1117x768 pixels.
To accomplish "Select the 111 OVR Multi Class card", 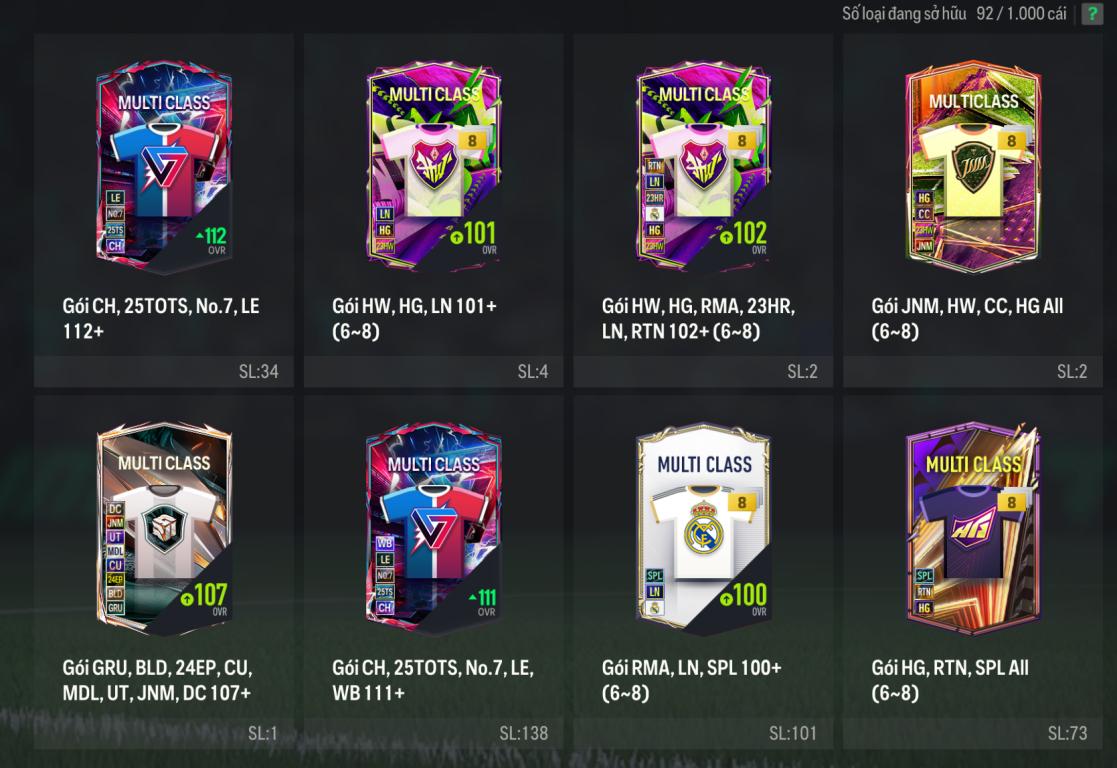I will [x=433, y=529].
